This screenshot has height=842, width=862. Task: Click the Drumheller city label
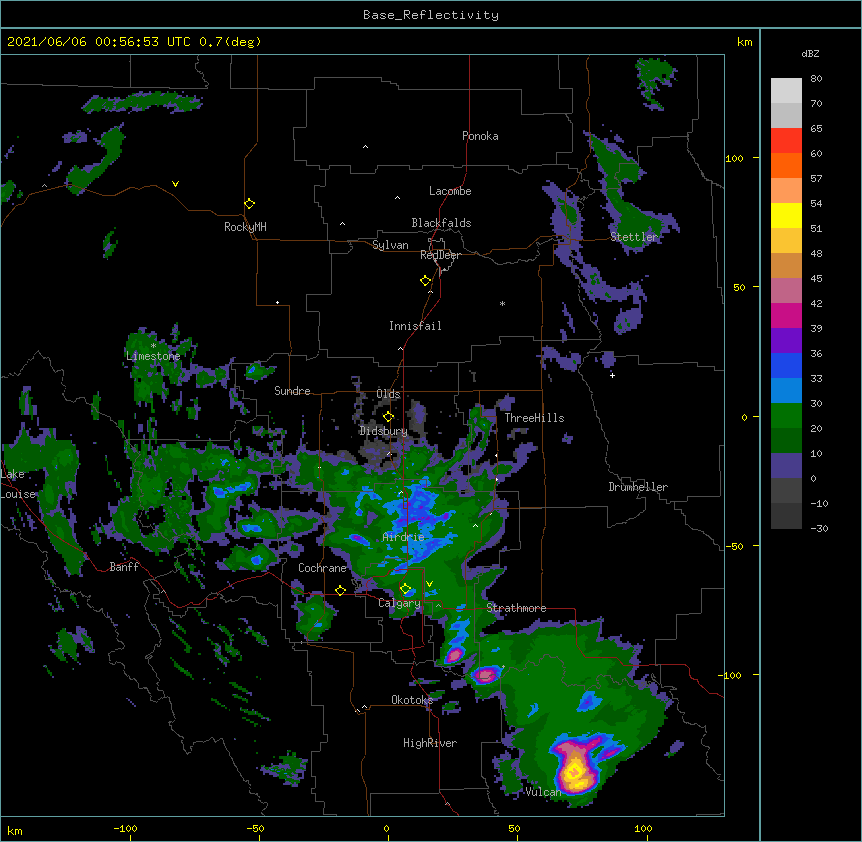(638, 487)
